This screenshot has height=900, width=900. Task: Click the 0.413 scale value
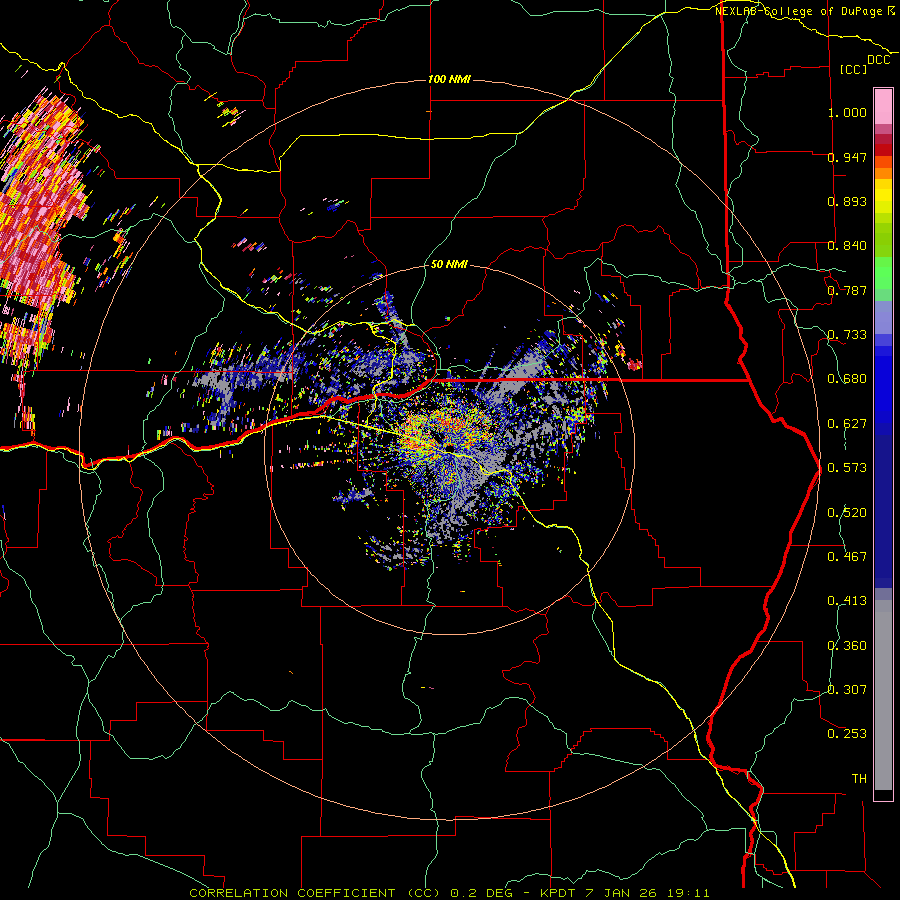(847, 601)
